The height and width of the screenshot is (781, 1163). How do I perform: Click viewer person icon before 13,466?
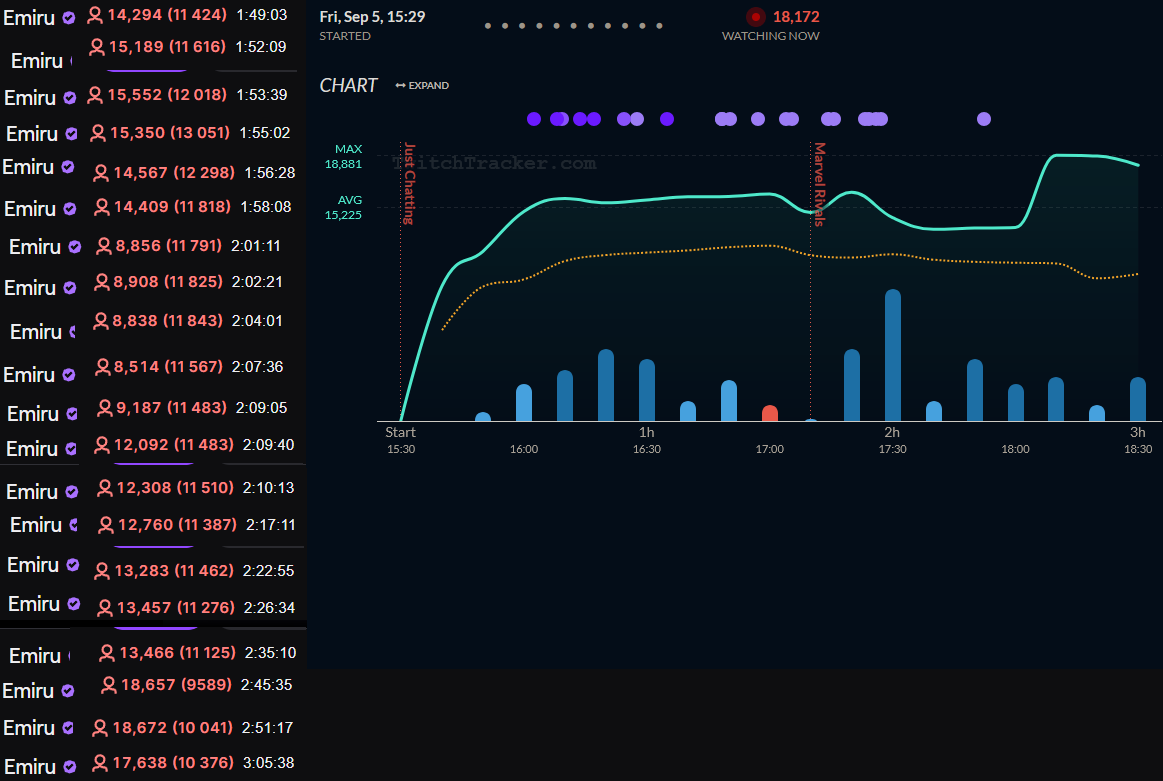click(x=107, y=653)
